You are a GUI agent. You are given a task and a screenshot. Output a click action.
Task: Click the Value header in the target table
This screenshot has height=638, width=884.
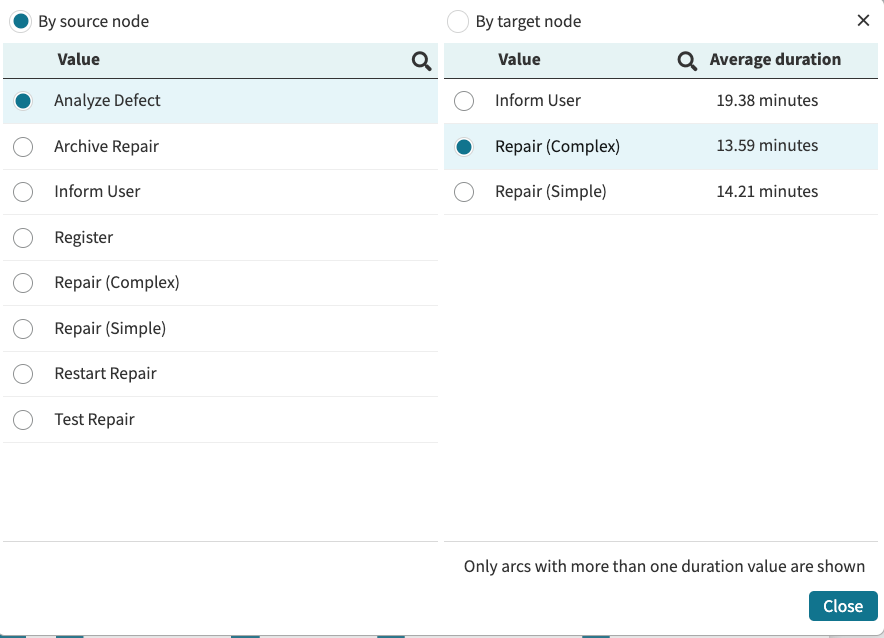(x=519, y=60)
